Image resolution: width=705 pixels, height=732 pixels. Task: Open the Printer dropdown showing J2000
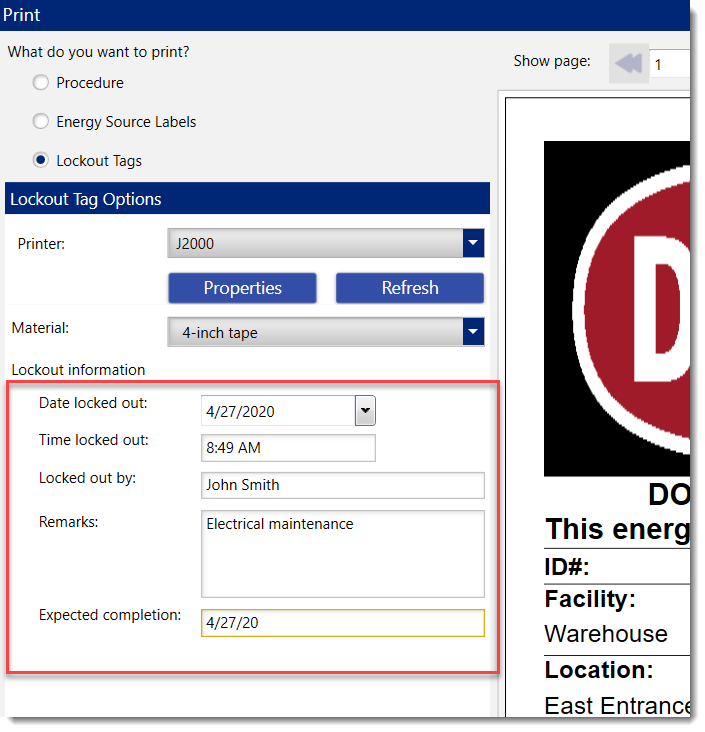tap(325, 243)
